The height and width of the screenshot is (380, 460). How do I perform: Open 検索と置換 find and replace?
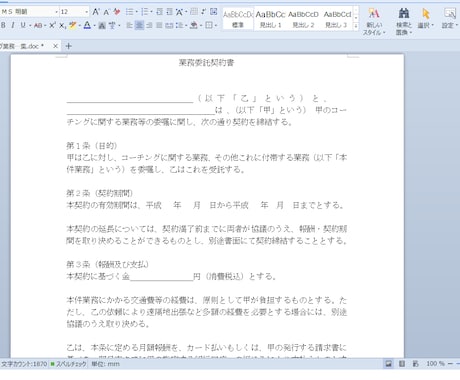point(404,21)
